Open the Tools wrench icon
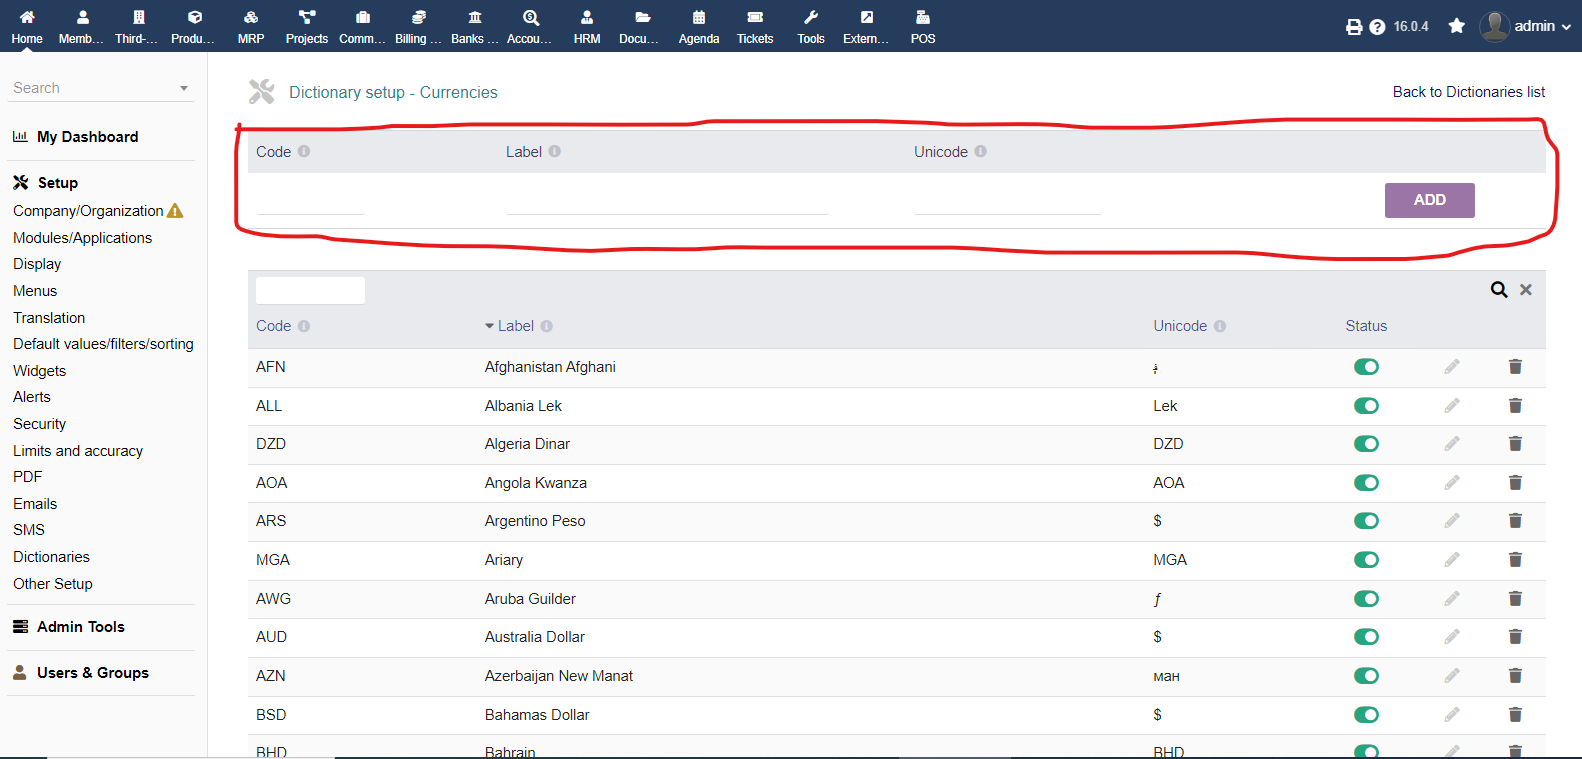The width and height of the screenshot is (1582, 759). pyautogui.click(x=811, y=17)
